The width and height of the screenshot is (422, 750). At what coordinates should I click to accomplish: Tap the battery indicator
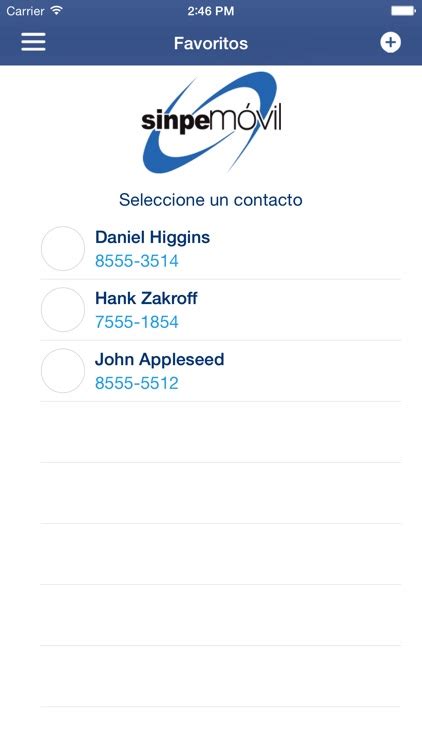pyautogui.click(x=403, y=11)
